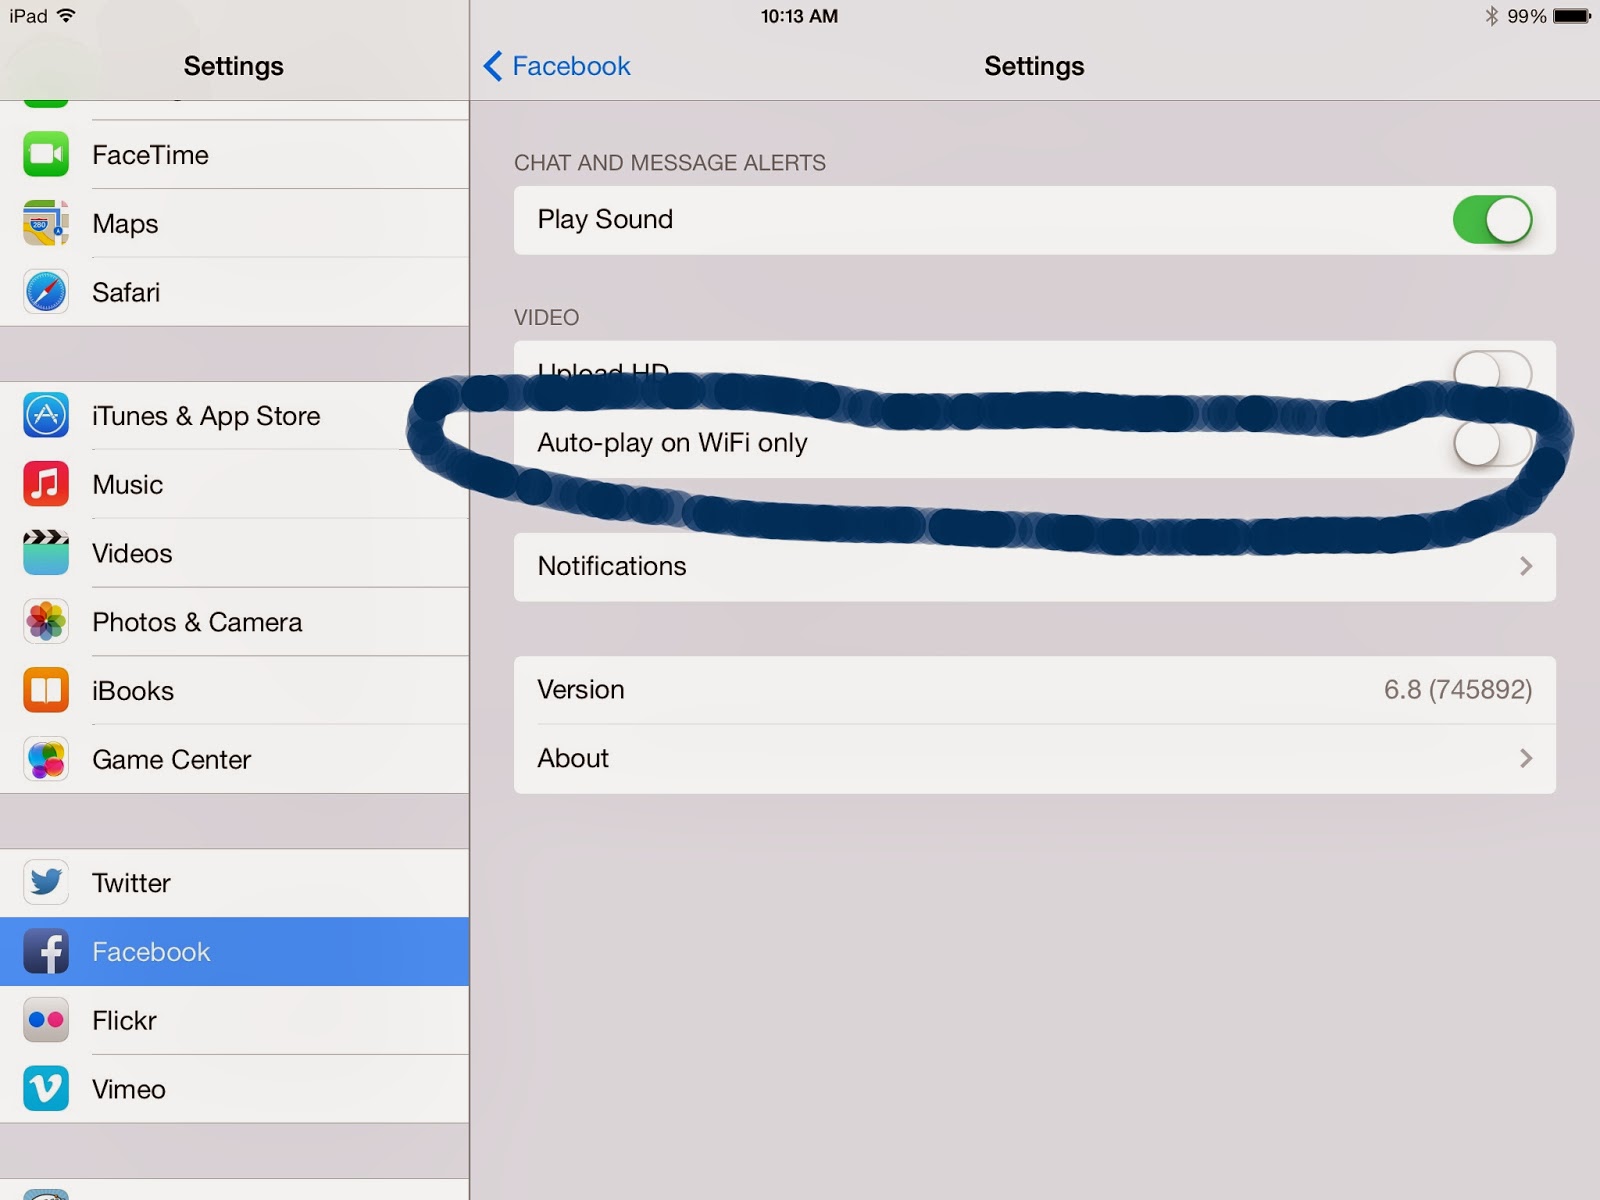
Task: Tap the Safari compass icon
Action: [46, 292]
